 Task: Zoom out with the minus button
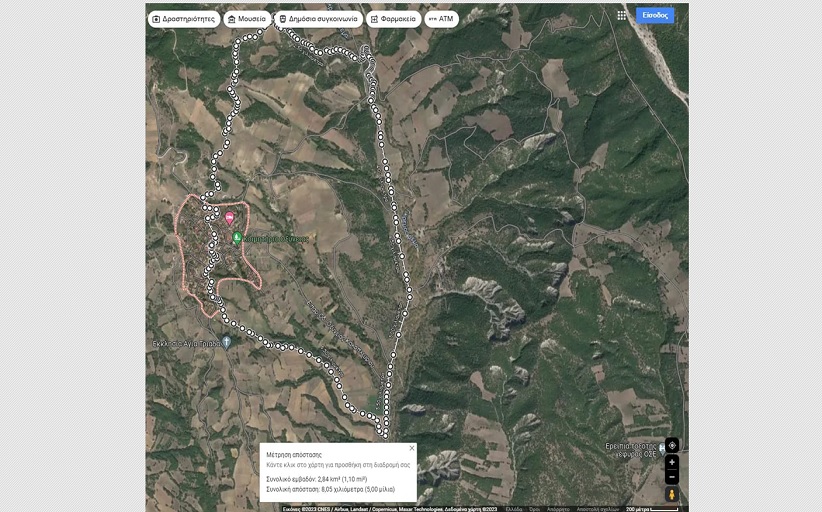pyautogui.click(x=672, y=477)
